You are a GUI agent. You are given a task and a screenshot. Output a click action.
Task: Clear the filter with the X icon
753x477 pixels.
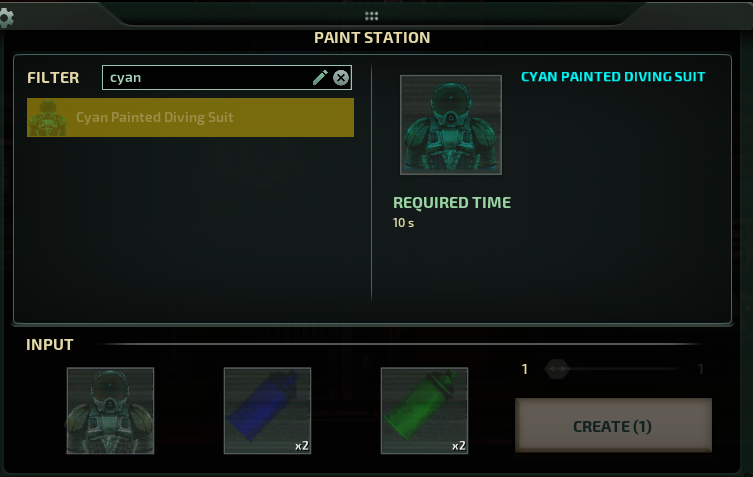[x=341, y=77]
